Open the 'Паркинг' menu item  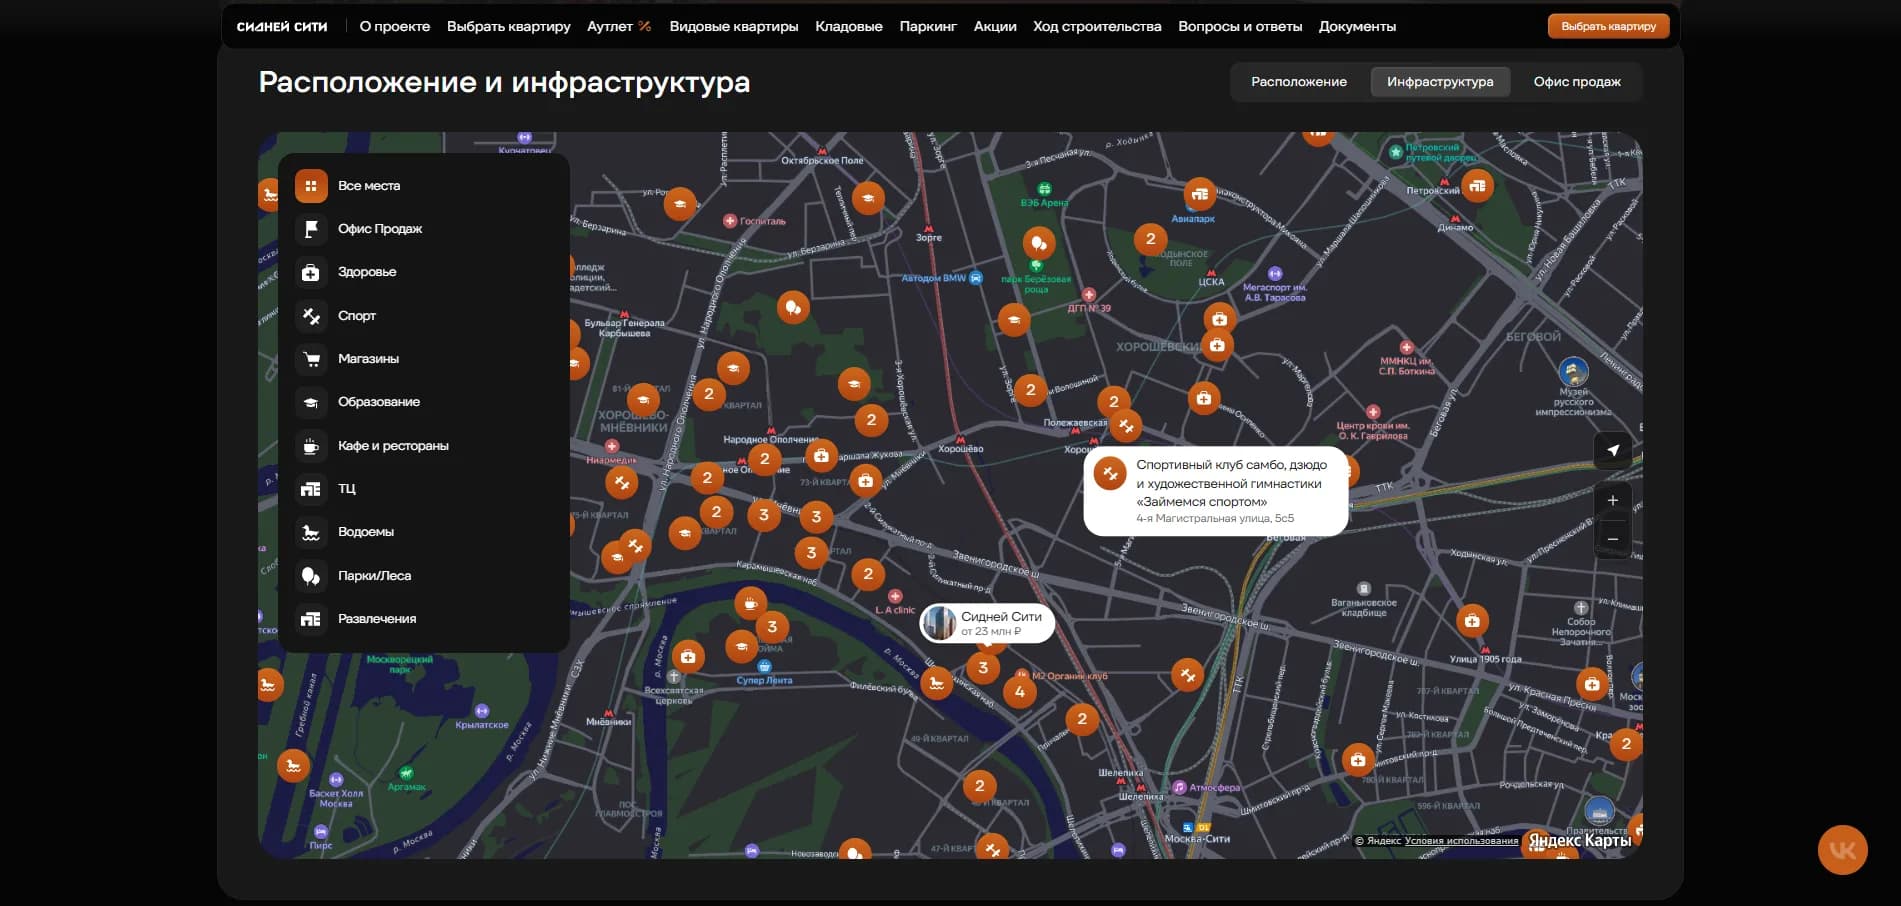tap(928, 26)
